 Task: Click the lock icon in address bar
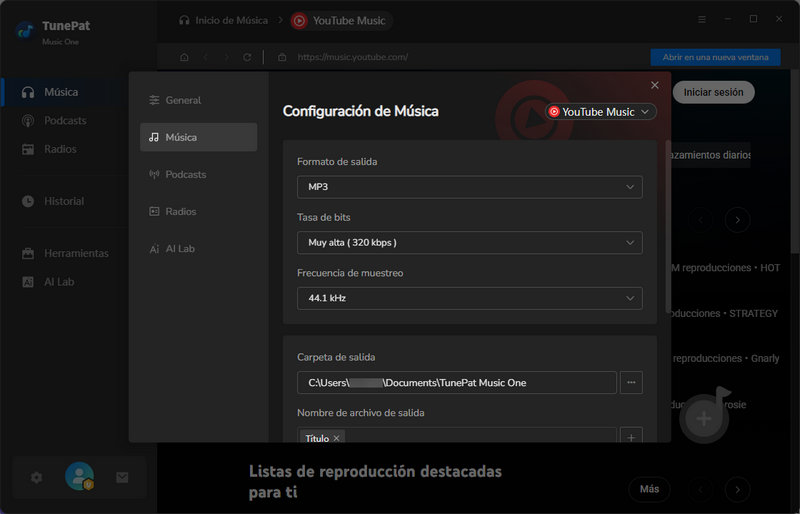(282, 58)
